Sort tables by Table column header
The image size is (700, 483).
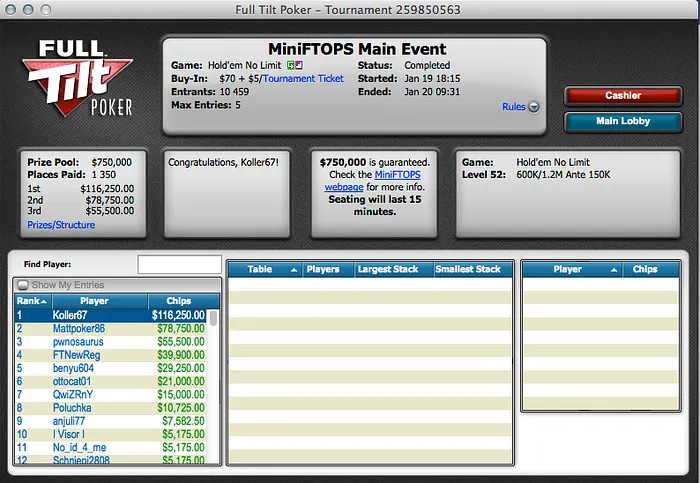click(264, 269)
